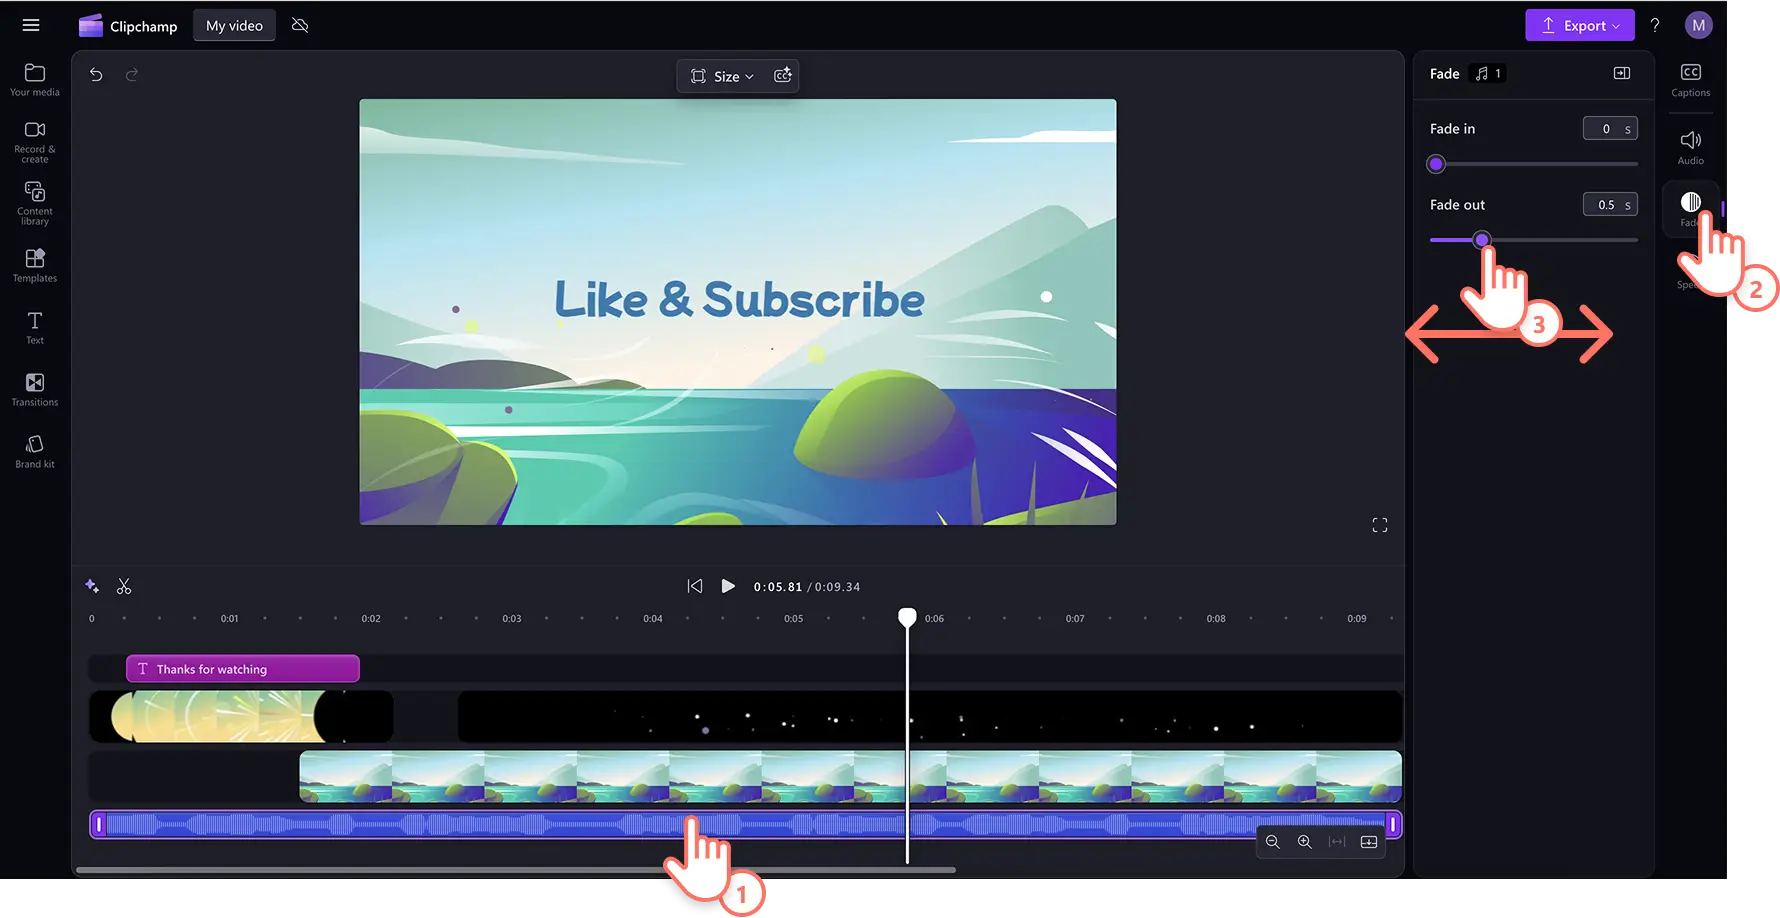The width and height of the screenshot is (1780, 918).
Task: Collapse the timeline panel icon
Action: (1369, 842)
